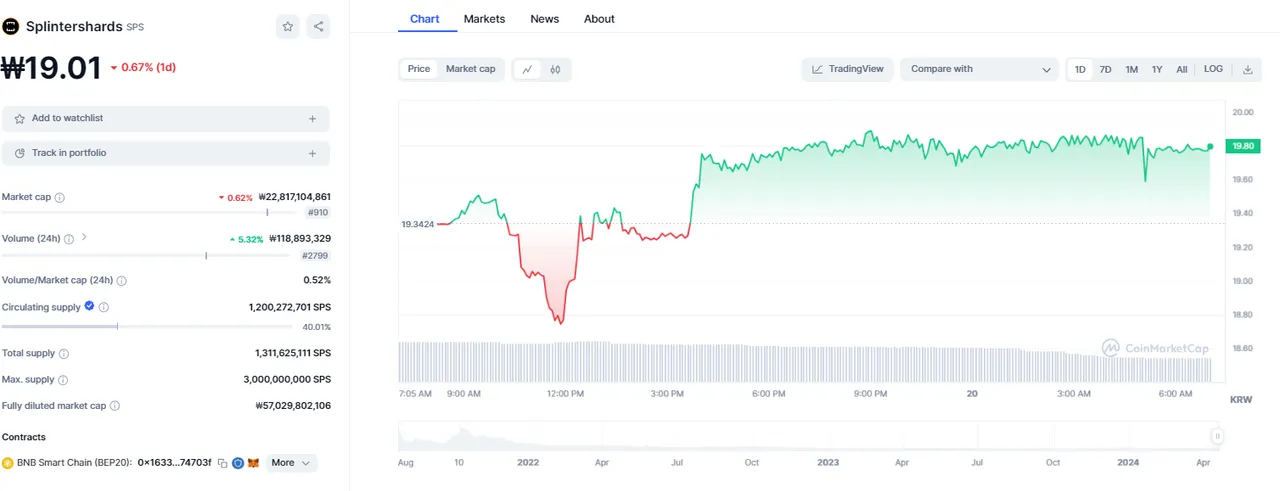Click the historical range mini chart

pos(810,437)
